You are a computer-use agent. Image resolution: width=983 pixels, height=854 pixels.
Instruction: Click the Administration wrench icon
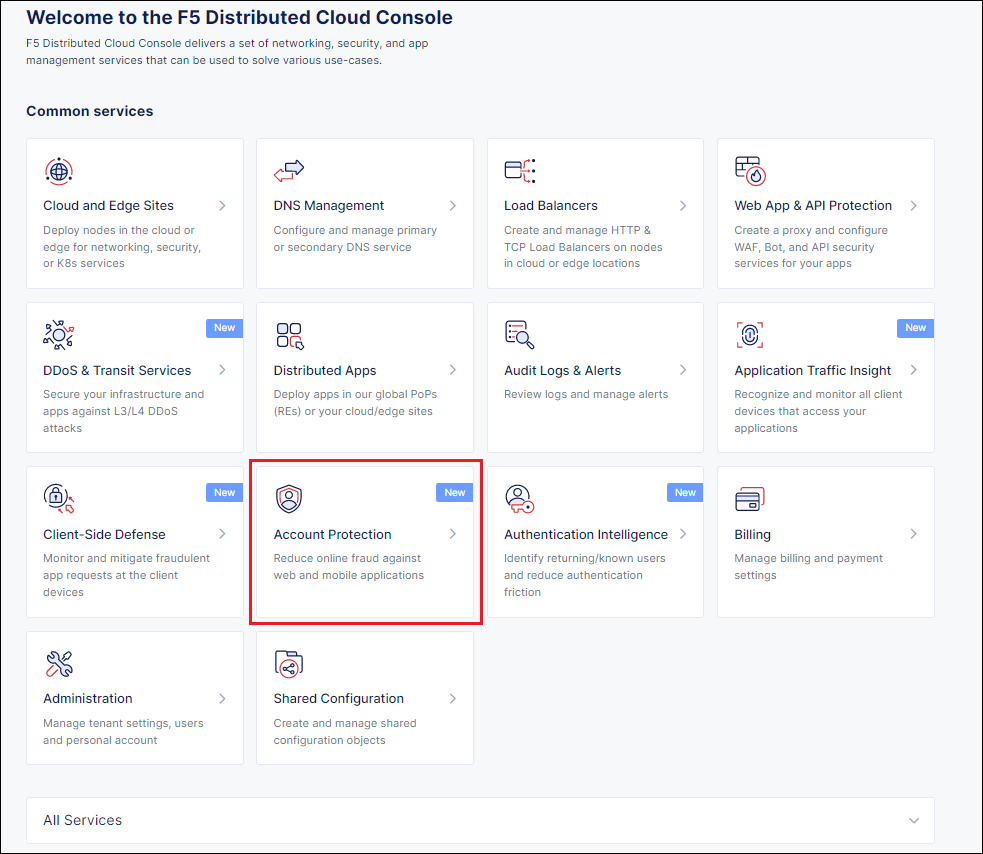coord(58,663)
